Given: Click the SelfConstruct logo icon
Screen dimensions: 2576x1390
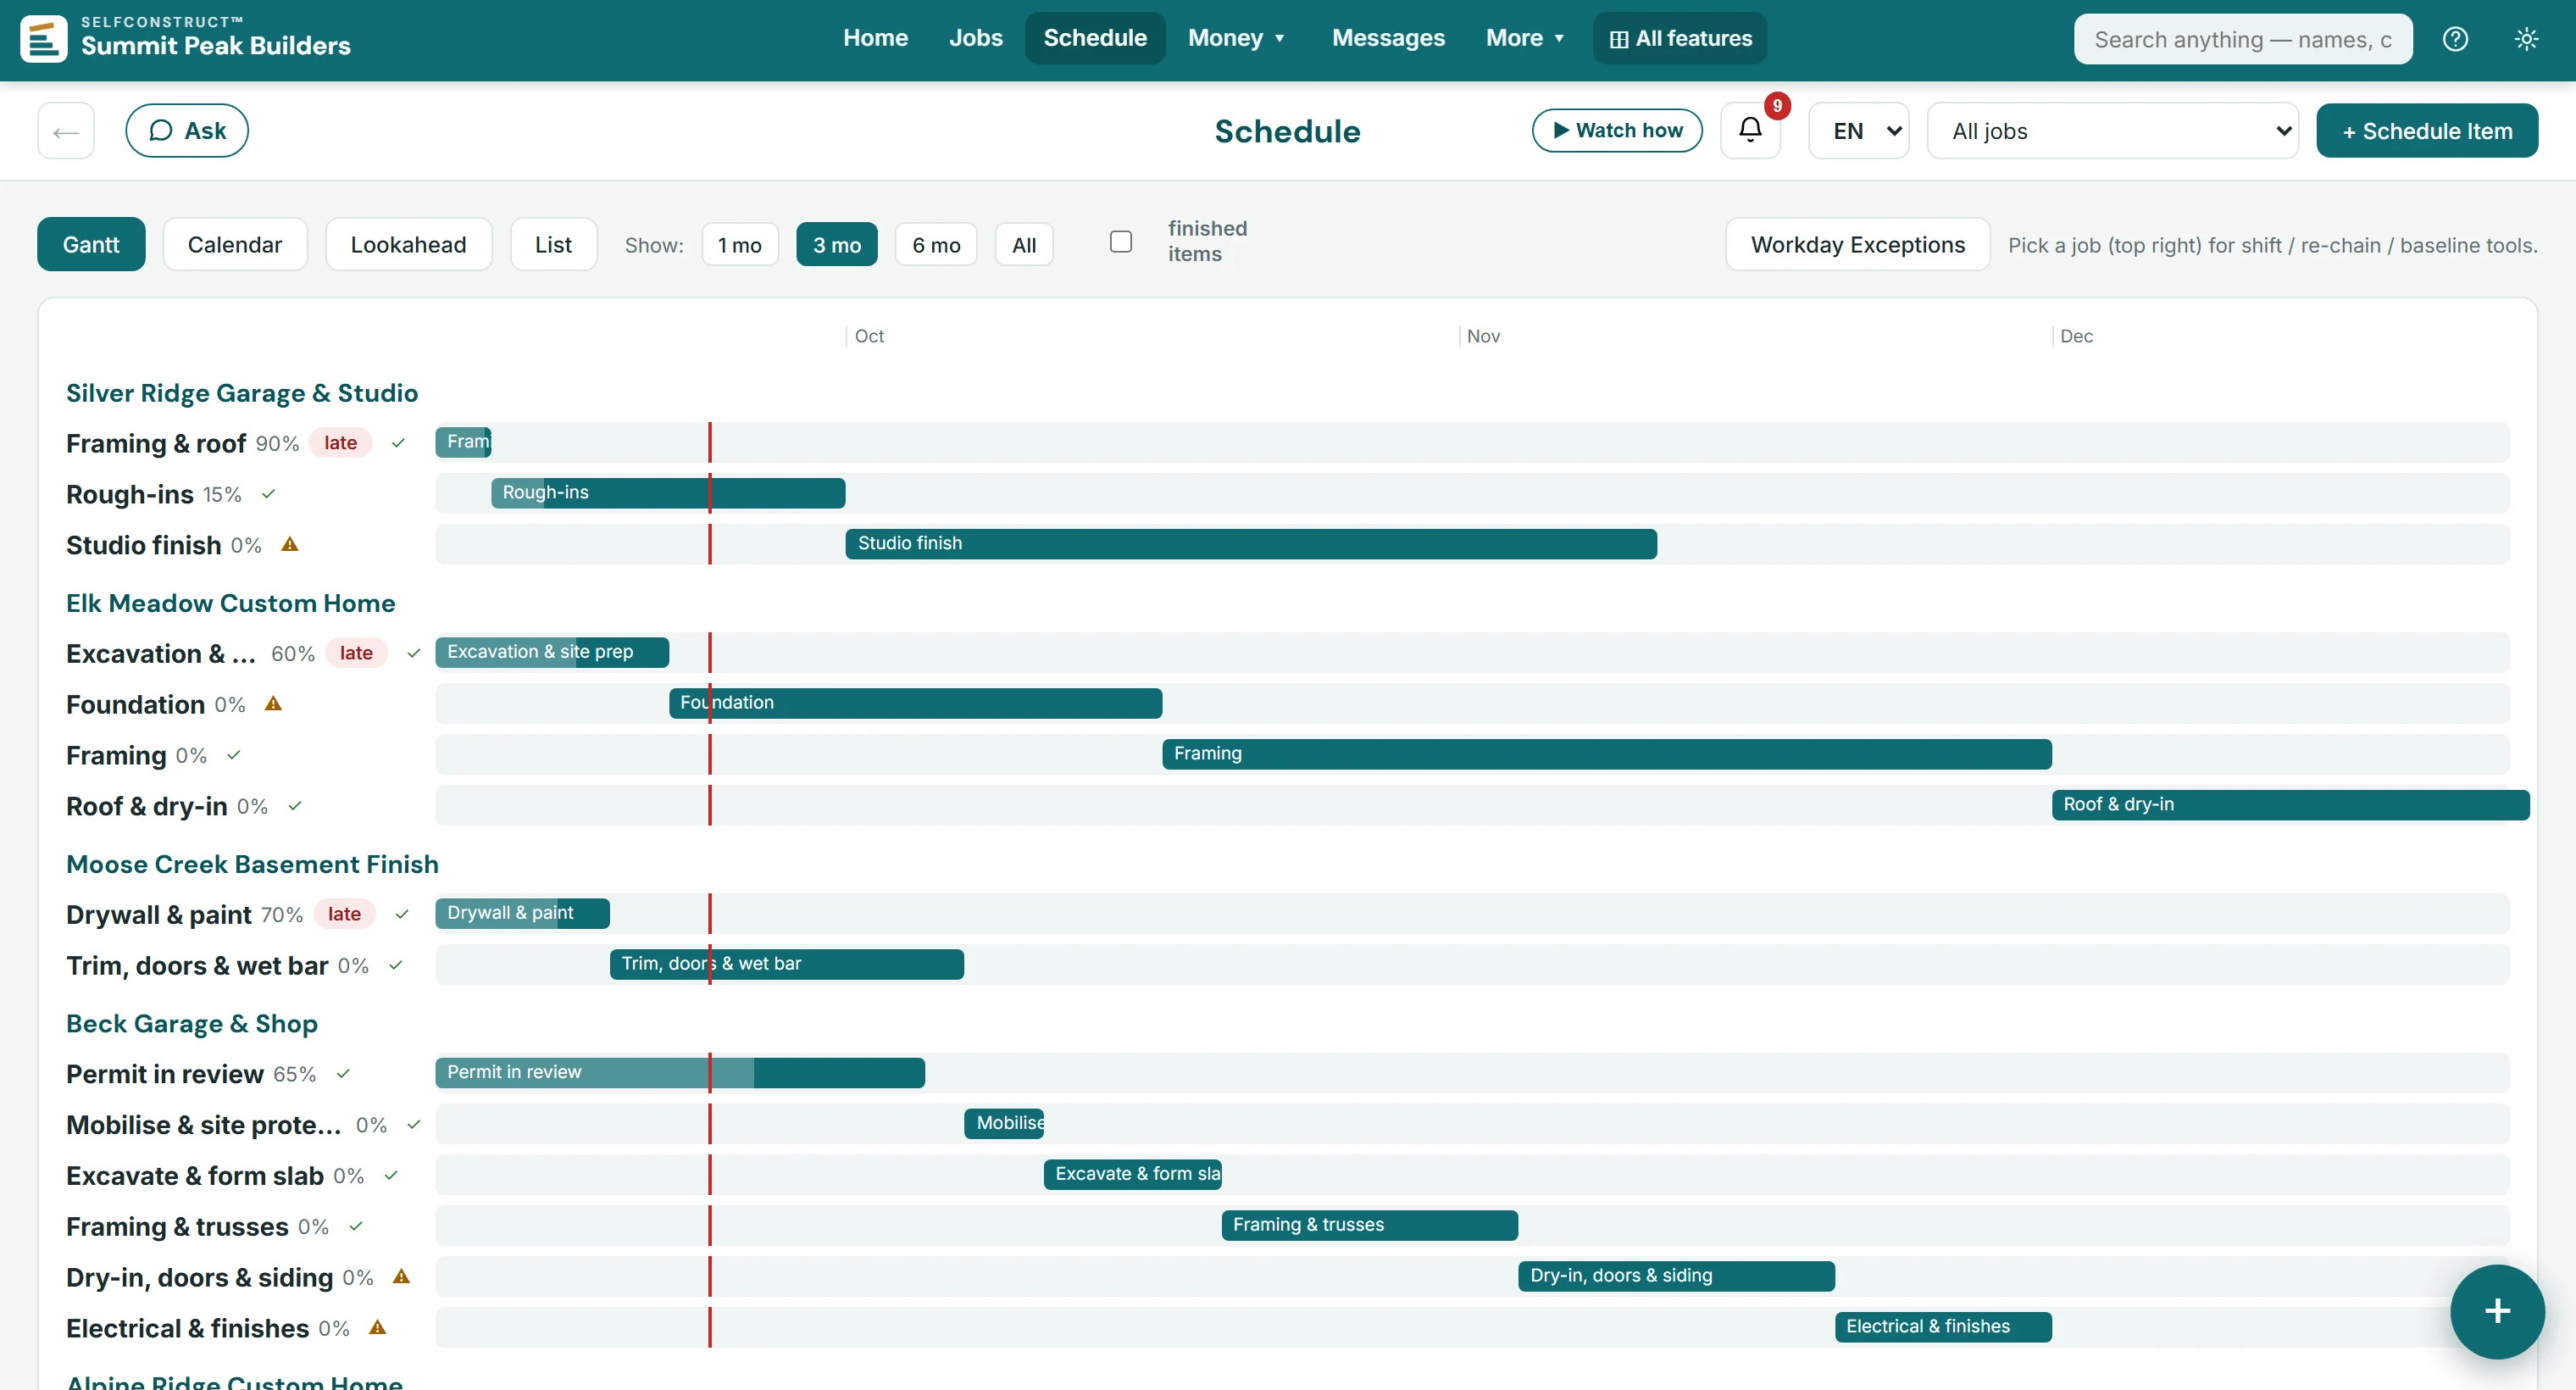Looking at the screenshot, I should point(43,39).
